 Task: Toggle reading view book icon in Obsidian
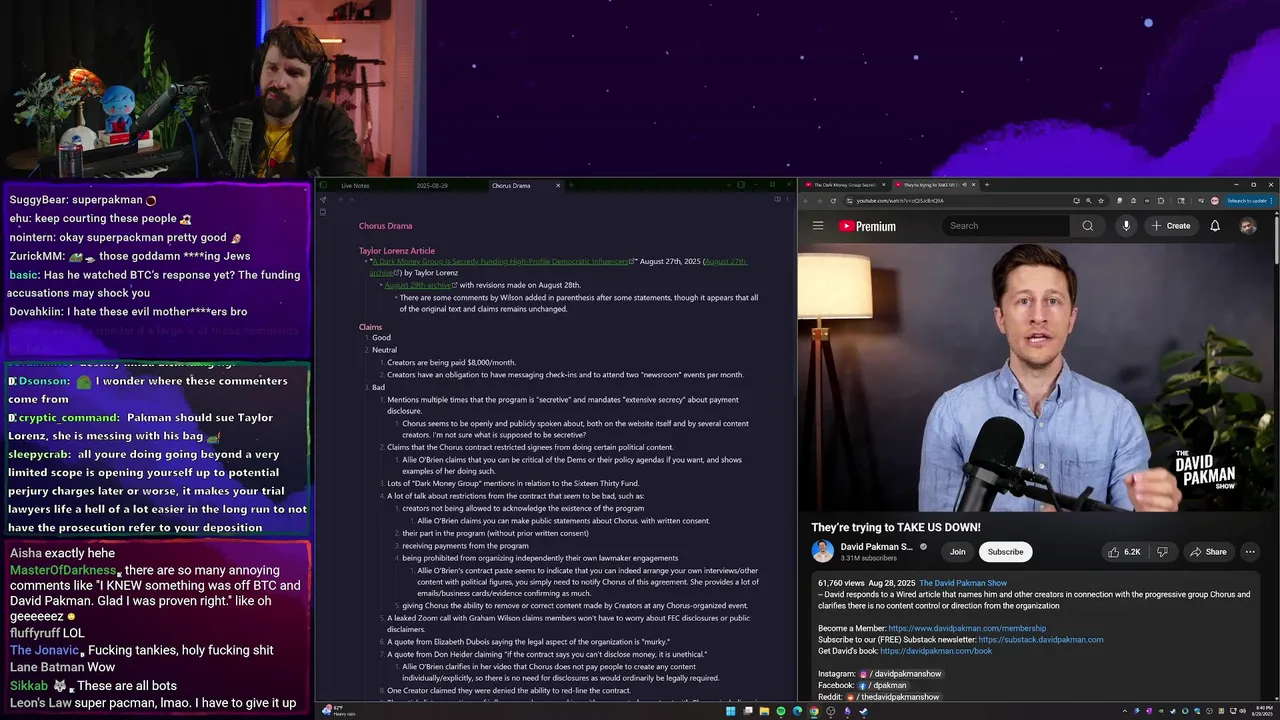click(777, 200)
